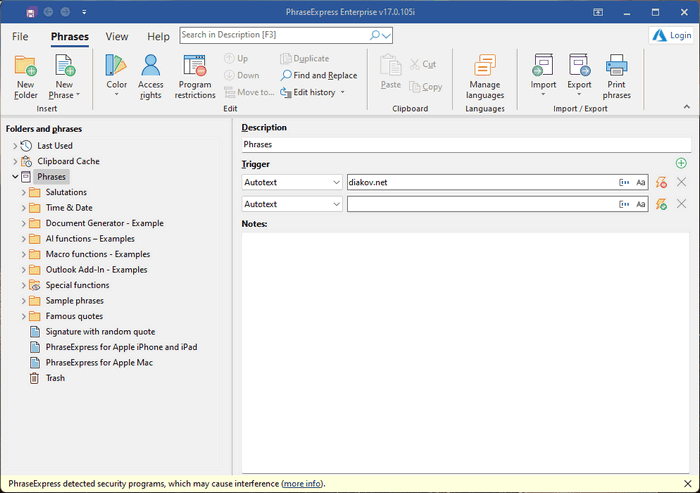
Task: Add a new trigger with green plus
Action: pyautogui.click(x=681, y=163)
